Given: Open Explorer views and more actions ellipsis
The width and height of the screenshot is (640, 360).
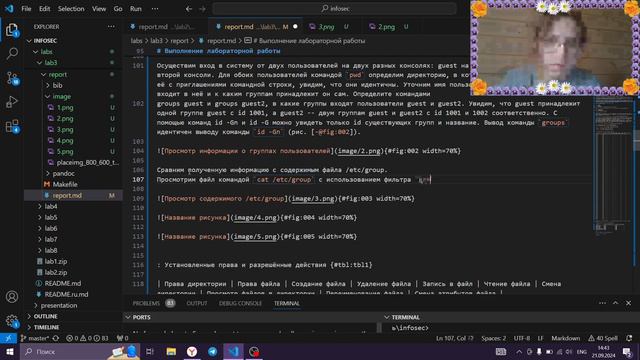Looking at the screenshot, I should (x=111, y=27).
